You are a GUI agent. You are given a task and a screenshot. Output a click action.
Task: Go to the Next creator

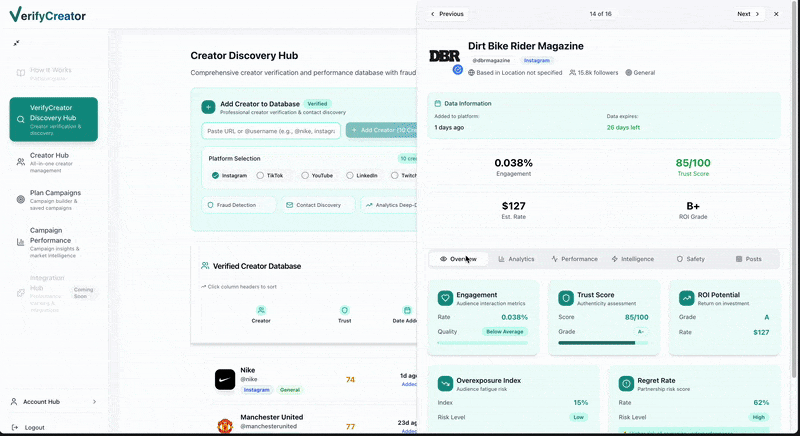click(x=748, y=14)
